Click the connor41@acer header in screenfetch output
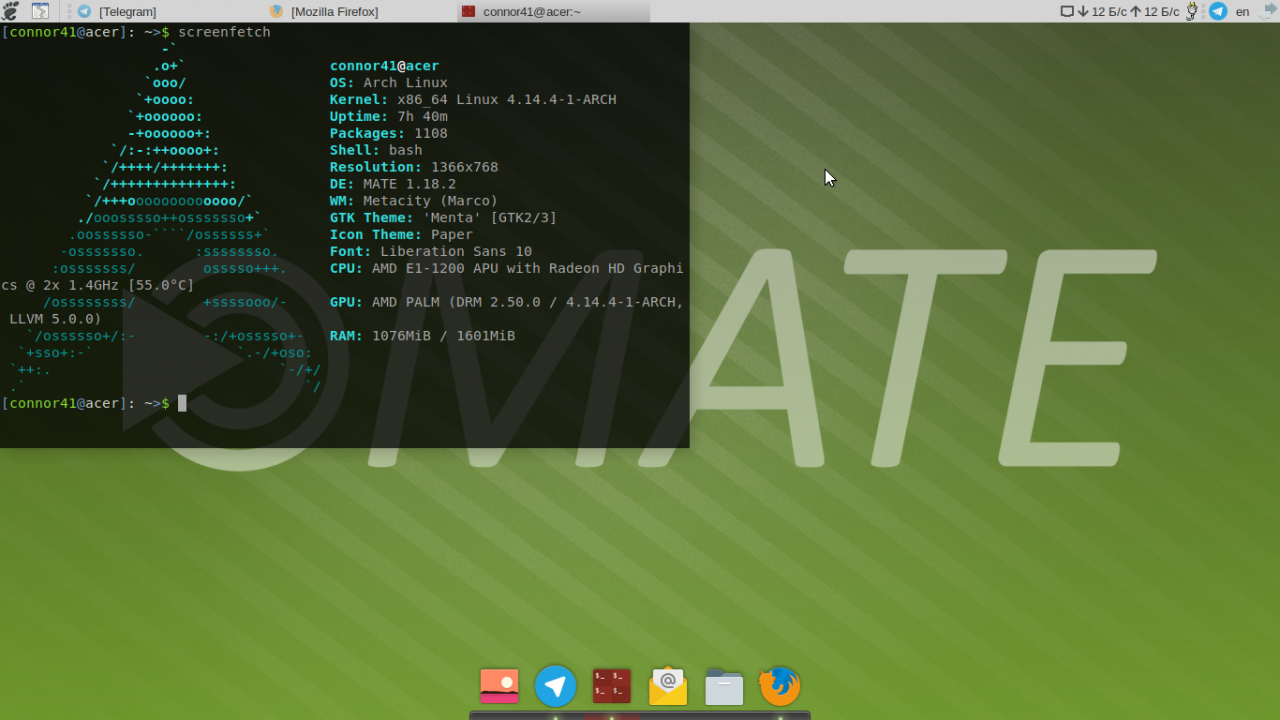 pyautogui.click(x=385, y=66)
